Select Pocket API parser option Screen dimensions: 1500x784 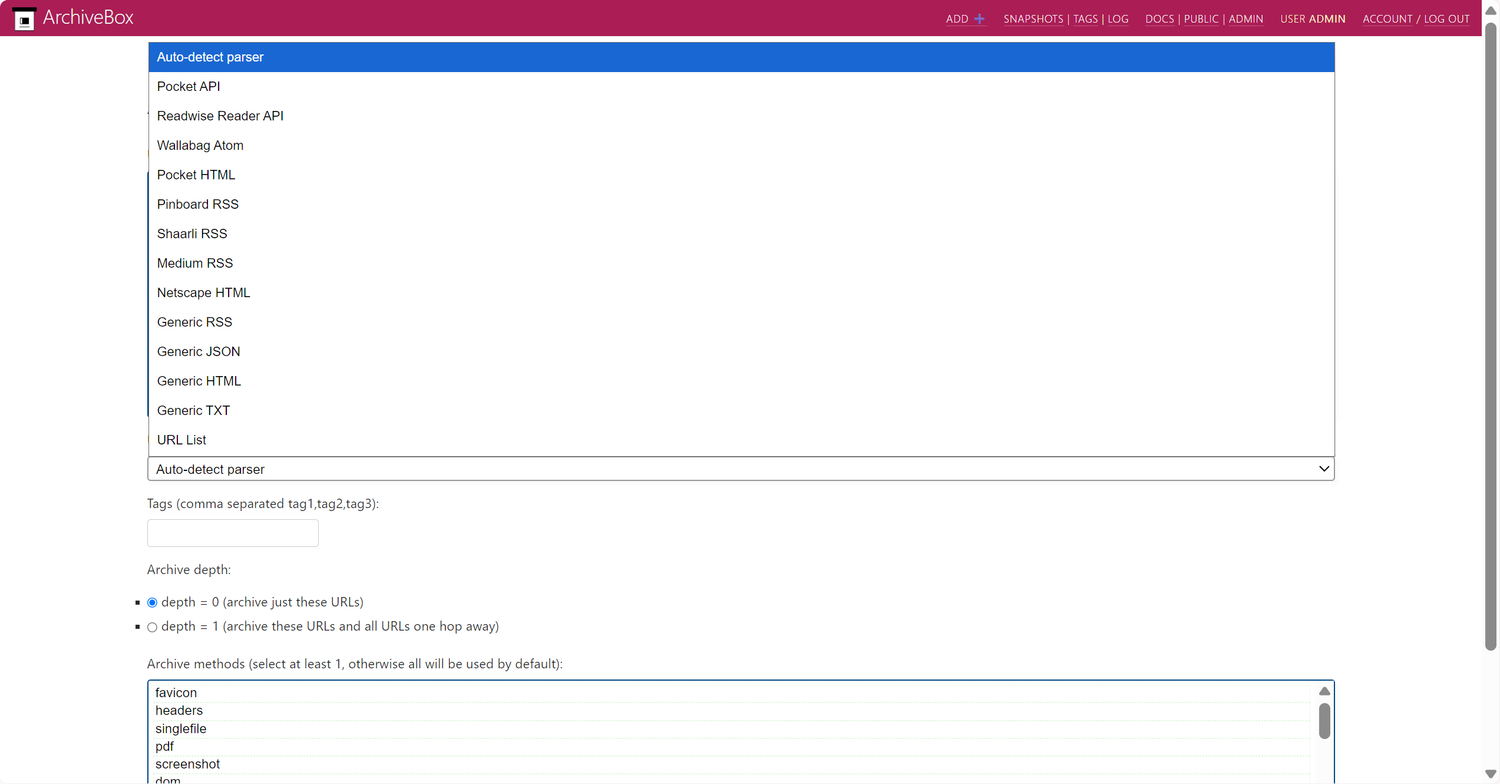(741, 87)
